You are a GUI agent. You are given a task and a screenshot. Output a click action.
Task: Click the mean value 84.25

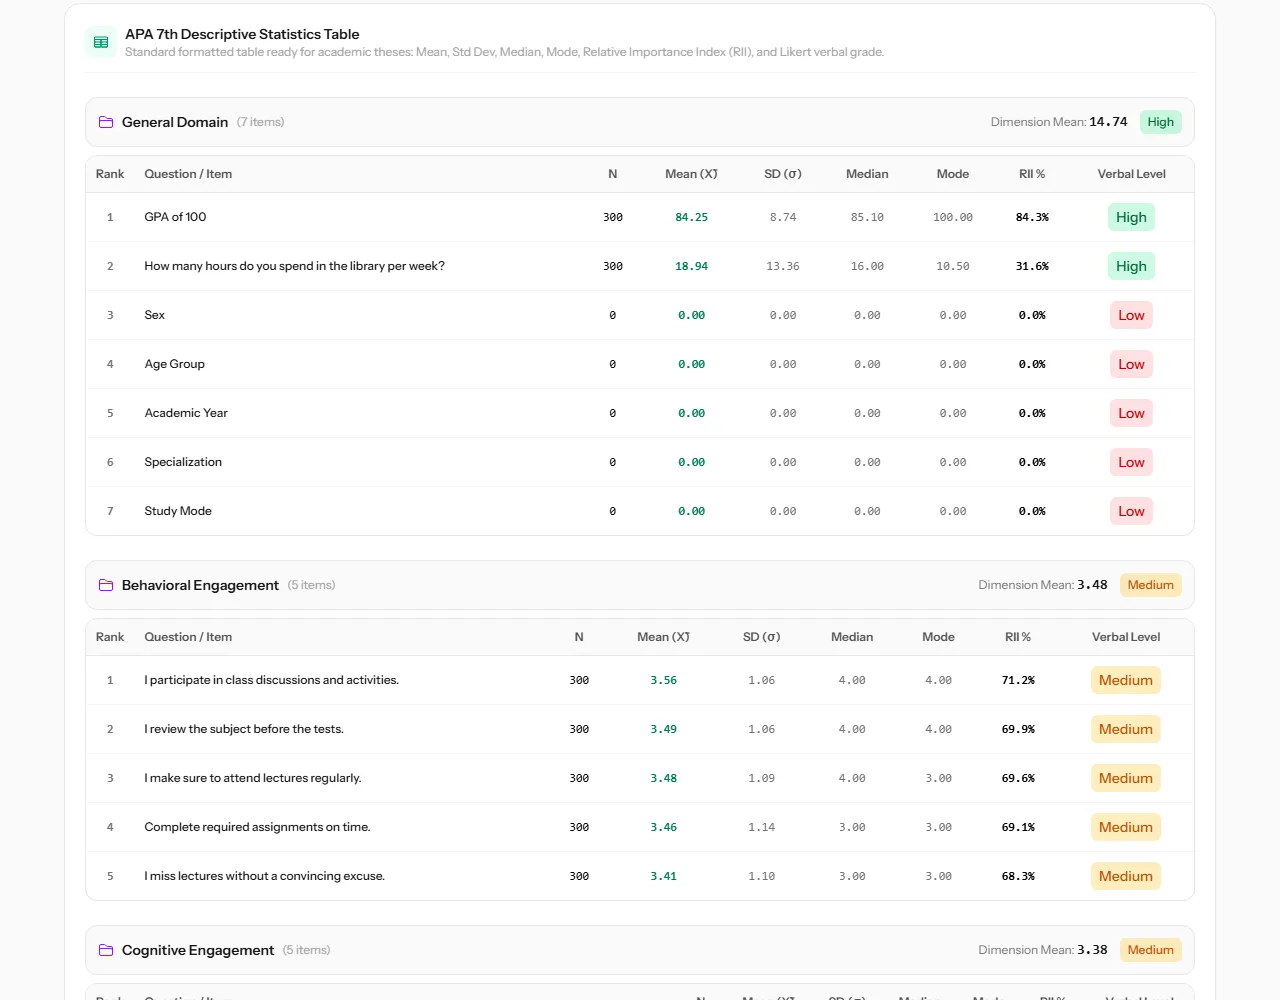691,217
